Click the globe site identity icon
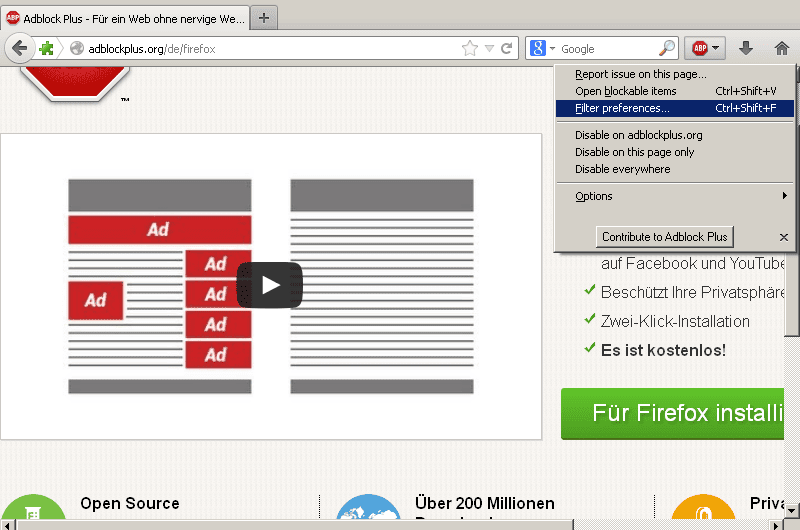This screenshot has width=800, height=530. click(77, 48)
